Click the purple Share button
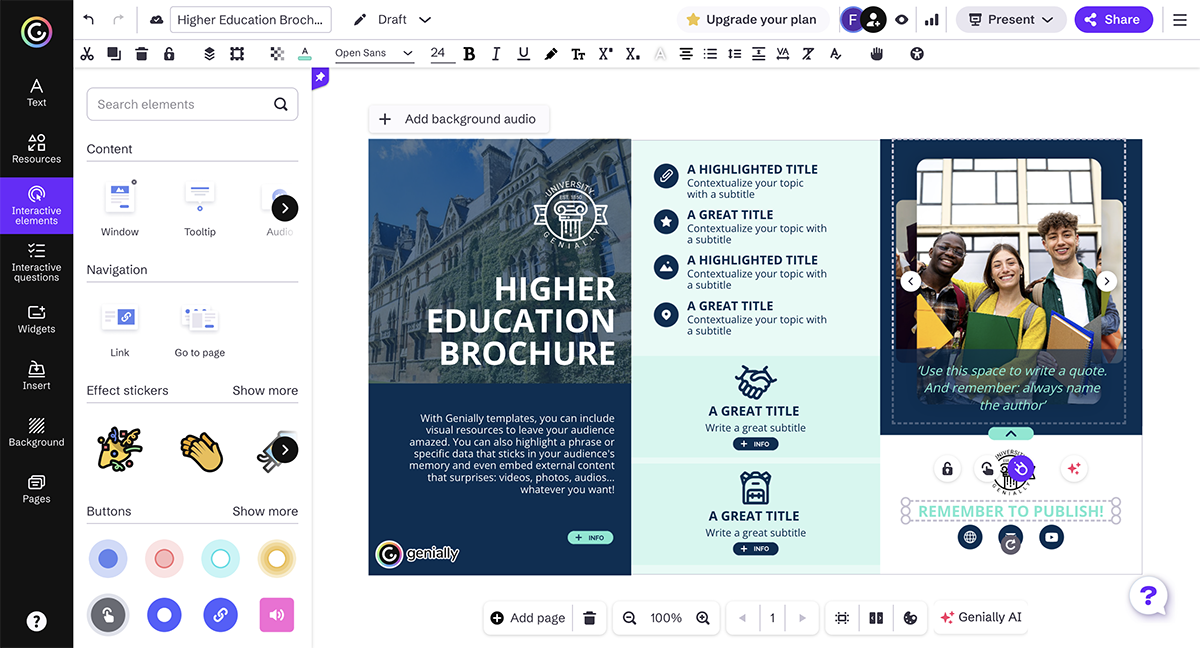The width and height of the screenshot is (1200, 648). click(x=1112, y=19)
